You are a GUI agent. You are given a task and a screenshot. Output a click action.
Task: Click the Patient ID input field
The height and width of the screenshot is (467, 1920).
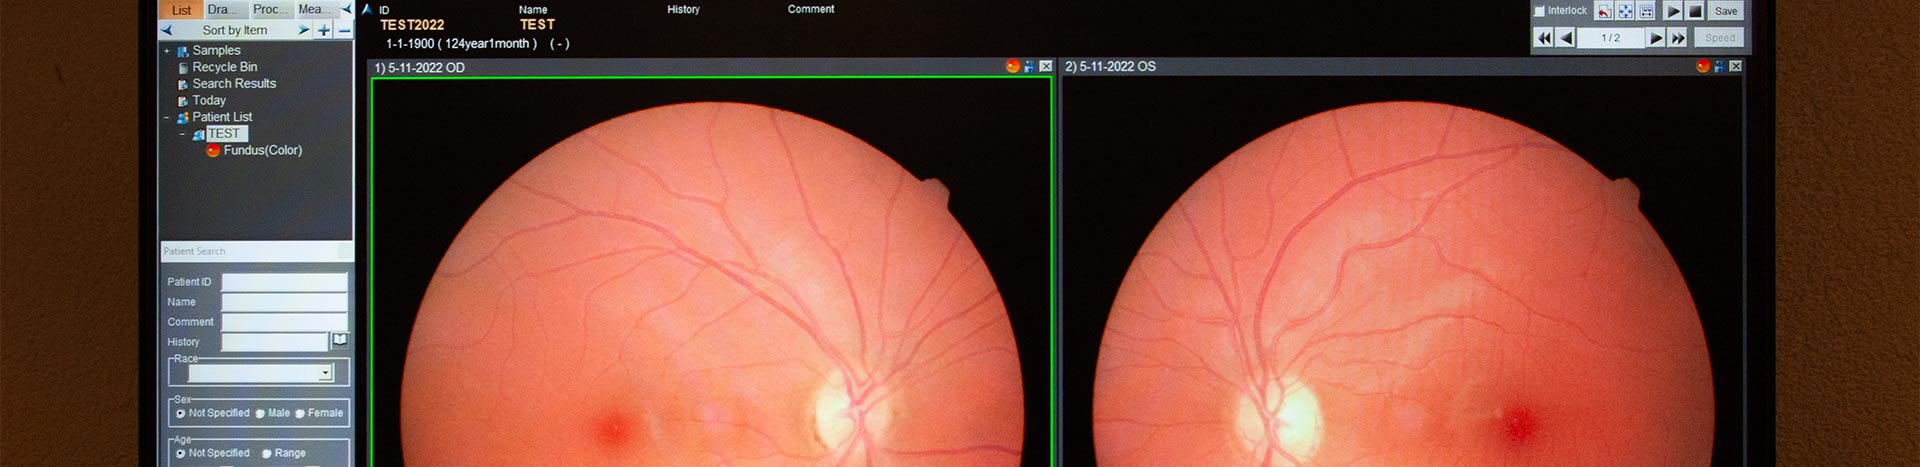(284, 282)
